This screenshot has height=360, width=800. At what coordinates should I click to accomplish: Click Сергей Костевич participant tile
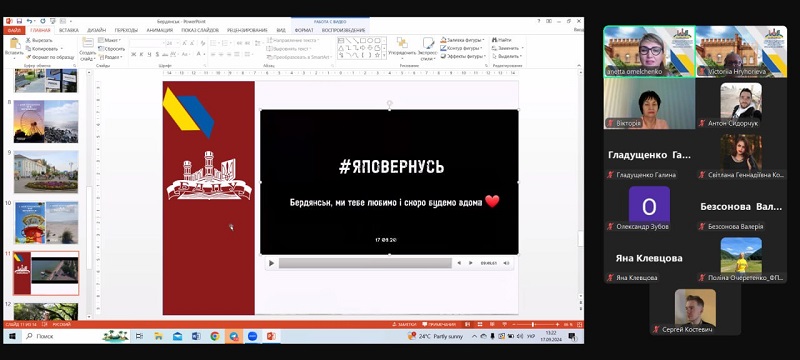pyautogui.click(x=695, y=312)
